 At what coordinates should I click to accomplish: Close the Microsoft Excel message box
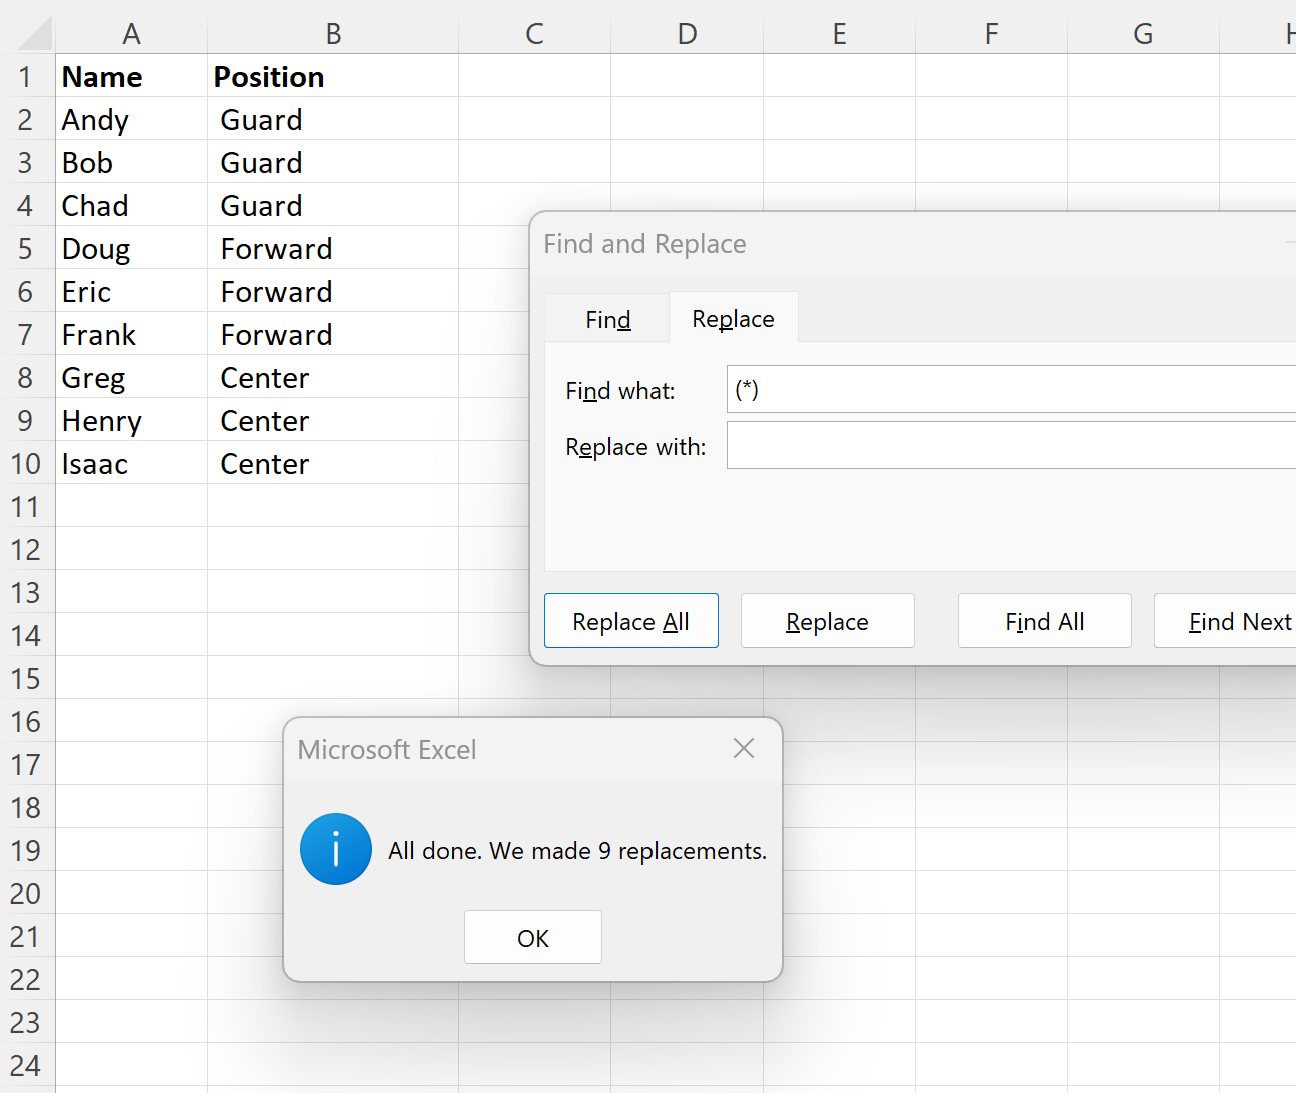tap(743, 748)
